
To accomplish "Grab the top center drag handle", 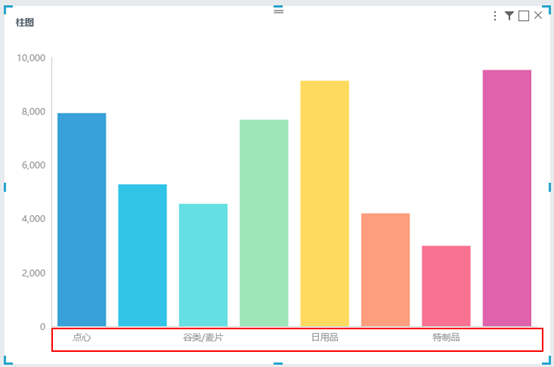I will point(278,10).
